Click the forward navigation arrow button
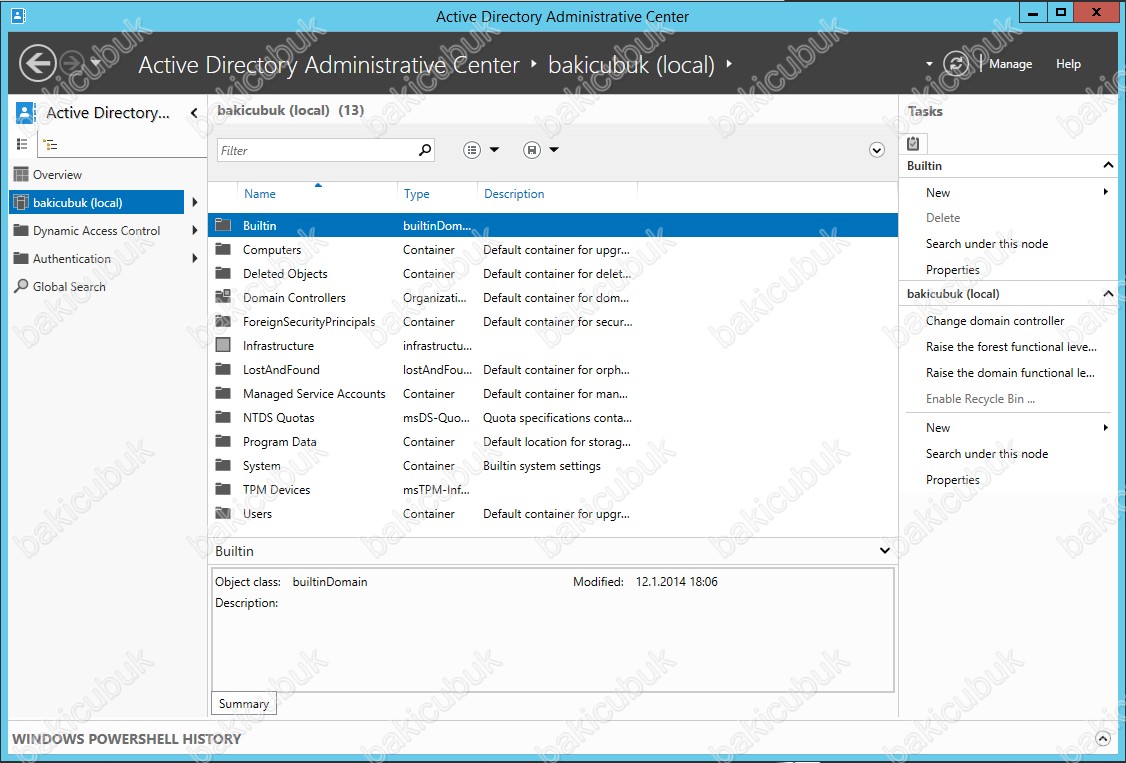The width and height of the screenshot is (1126, 763). [72, 64]
